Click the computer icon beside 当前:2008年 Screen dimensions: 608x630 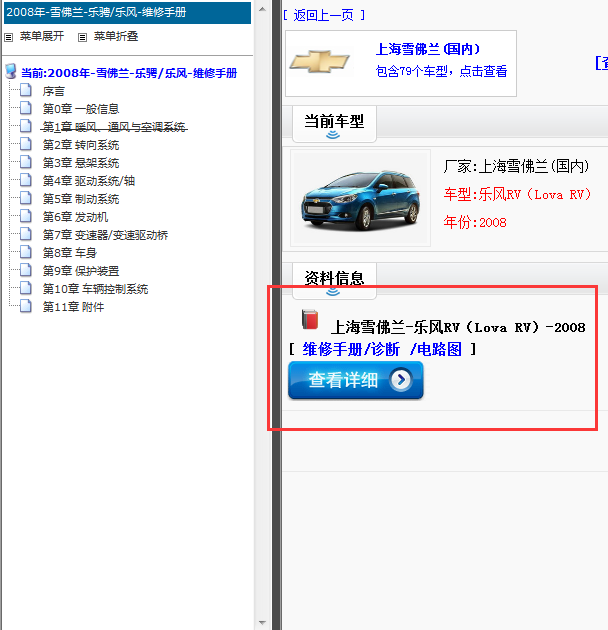point(11,71)
